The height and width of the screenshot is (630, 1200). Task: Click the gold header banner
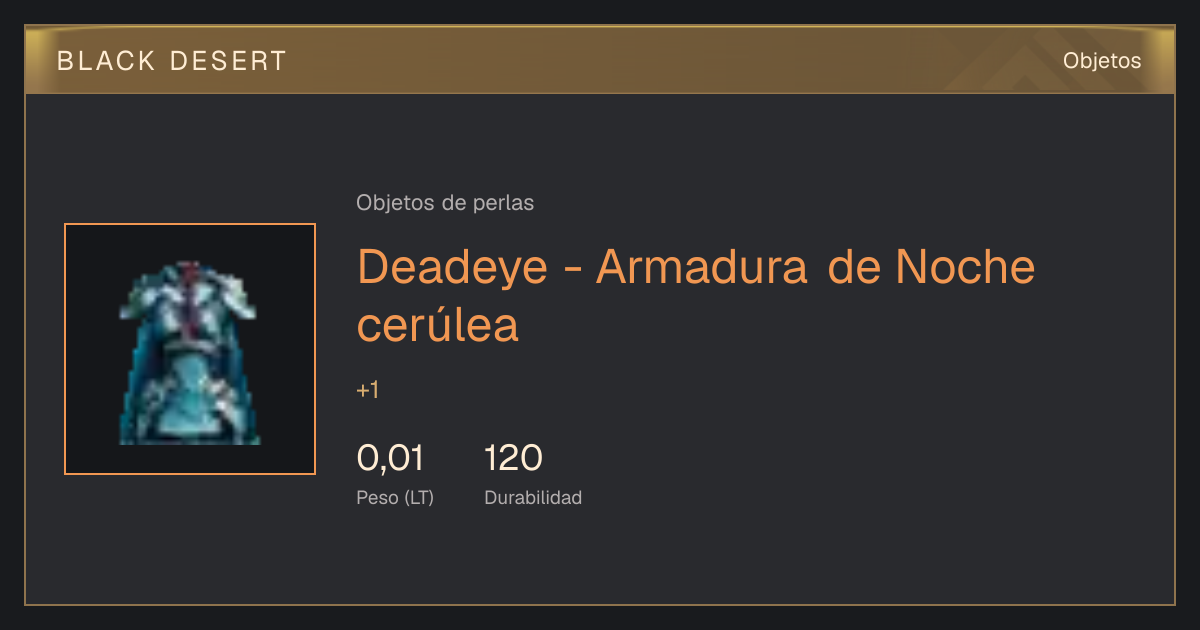(x=600, y=60)
